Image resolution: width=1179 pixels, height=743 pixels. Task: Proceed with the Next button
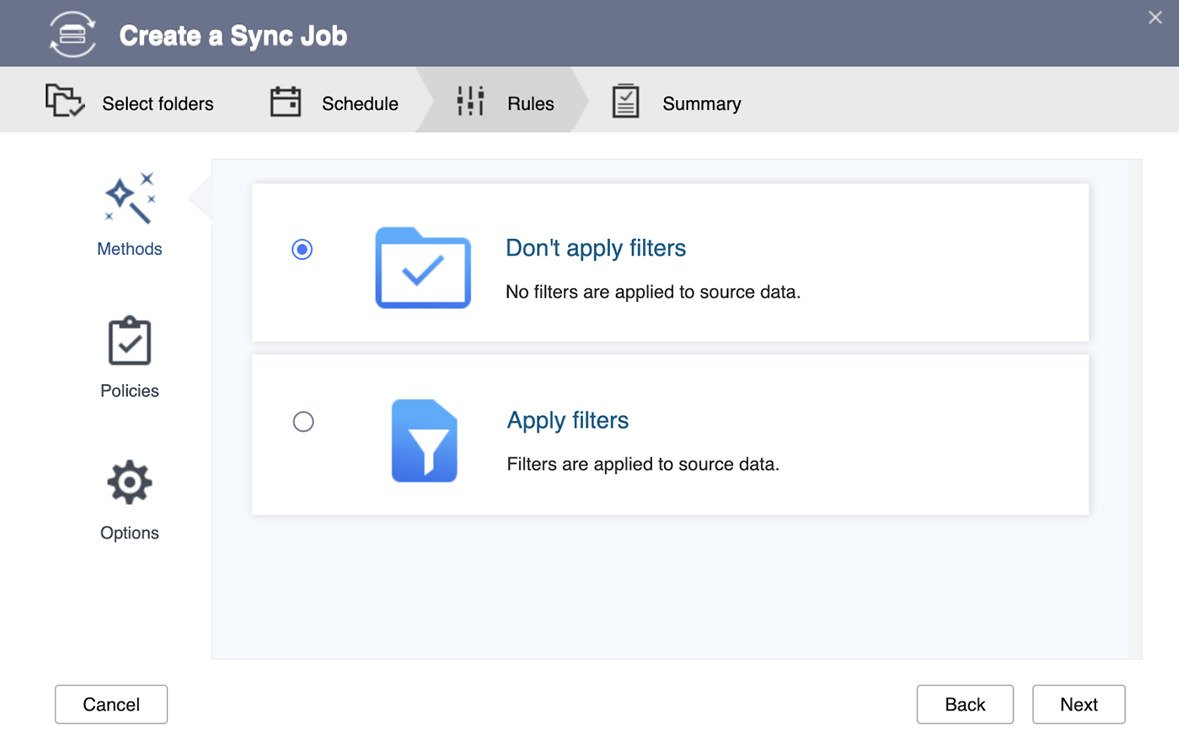click(1078, 704)
